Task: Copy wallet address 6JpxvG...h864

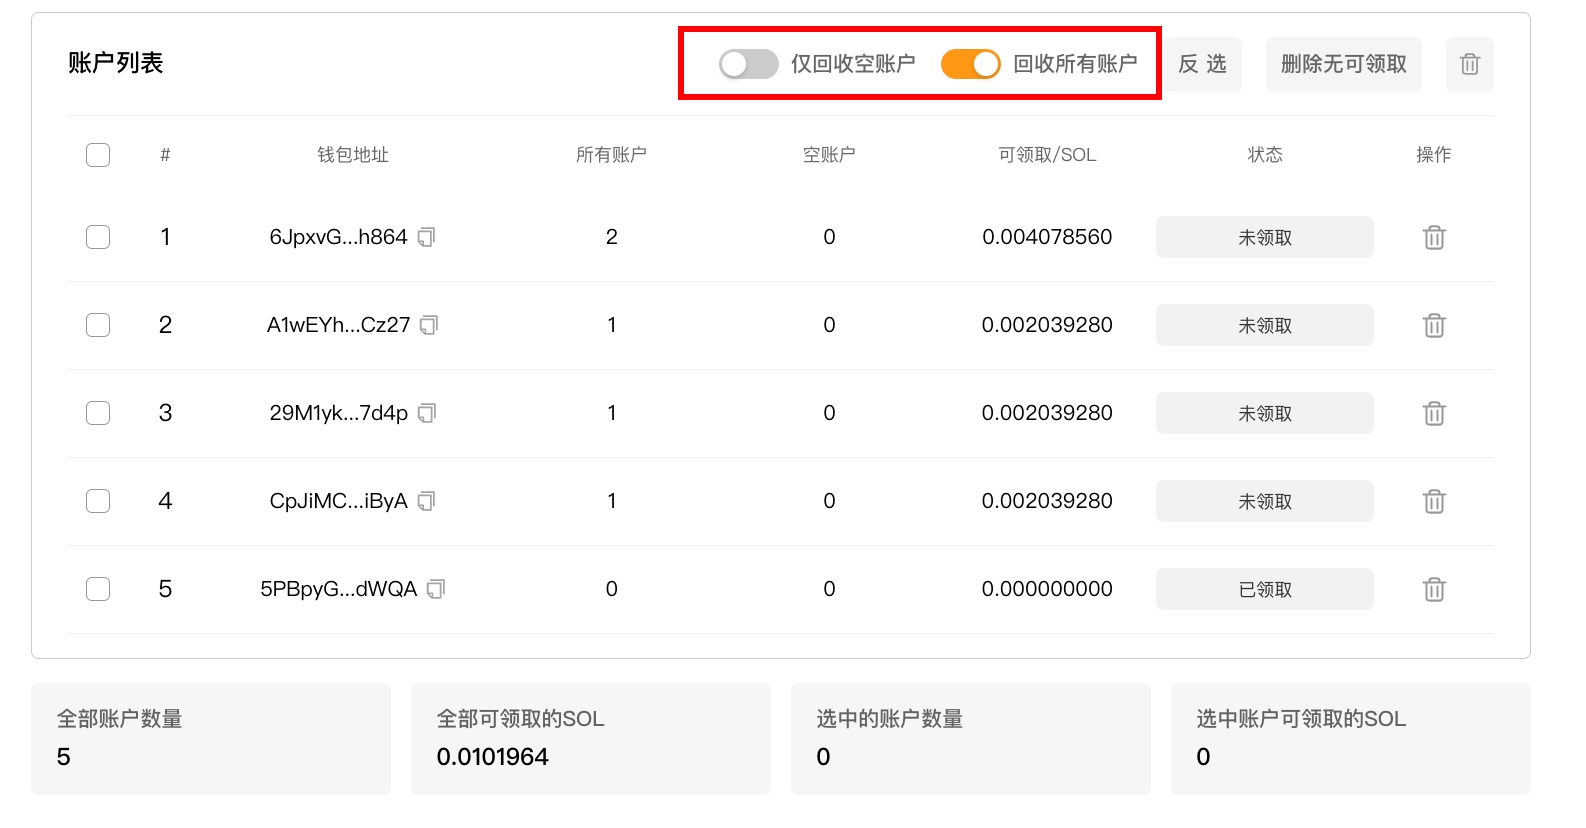Action: pos(427,238)
